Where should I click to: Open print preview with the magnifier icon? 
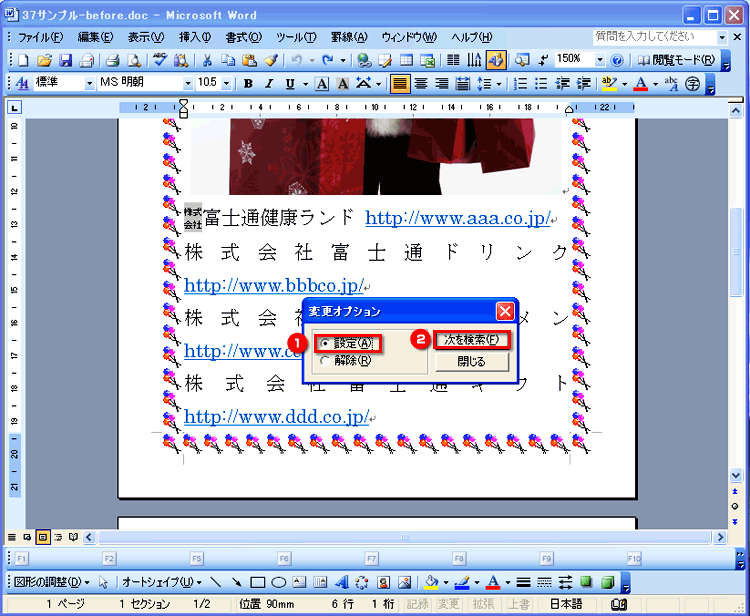133,60
